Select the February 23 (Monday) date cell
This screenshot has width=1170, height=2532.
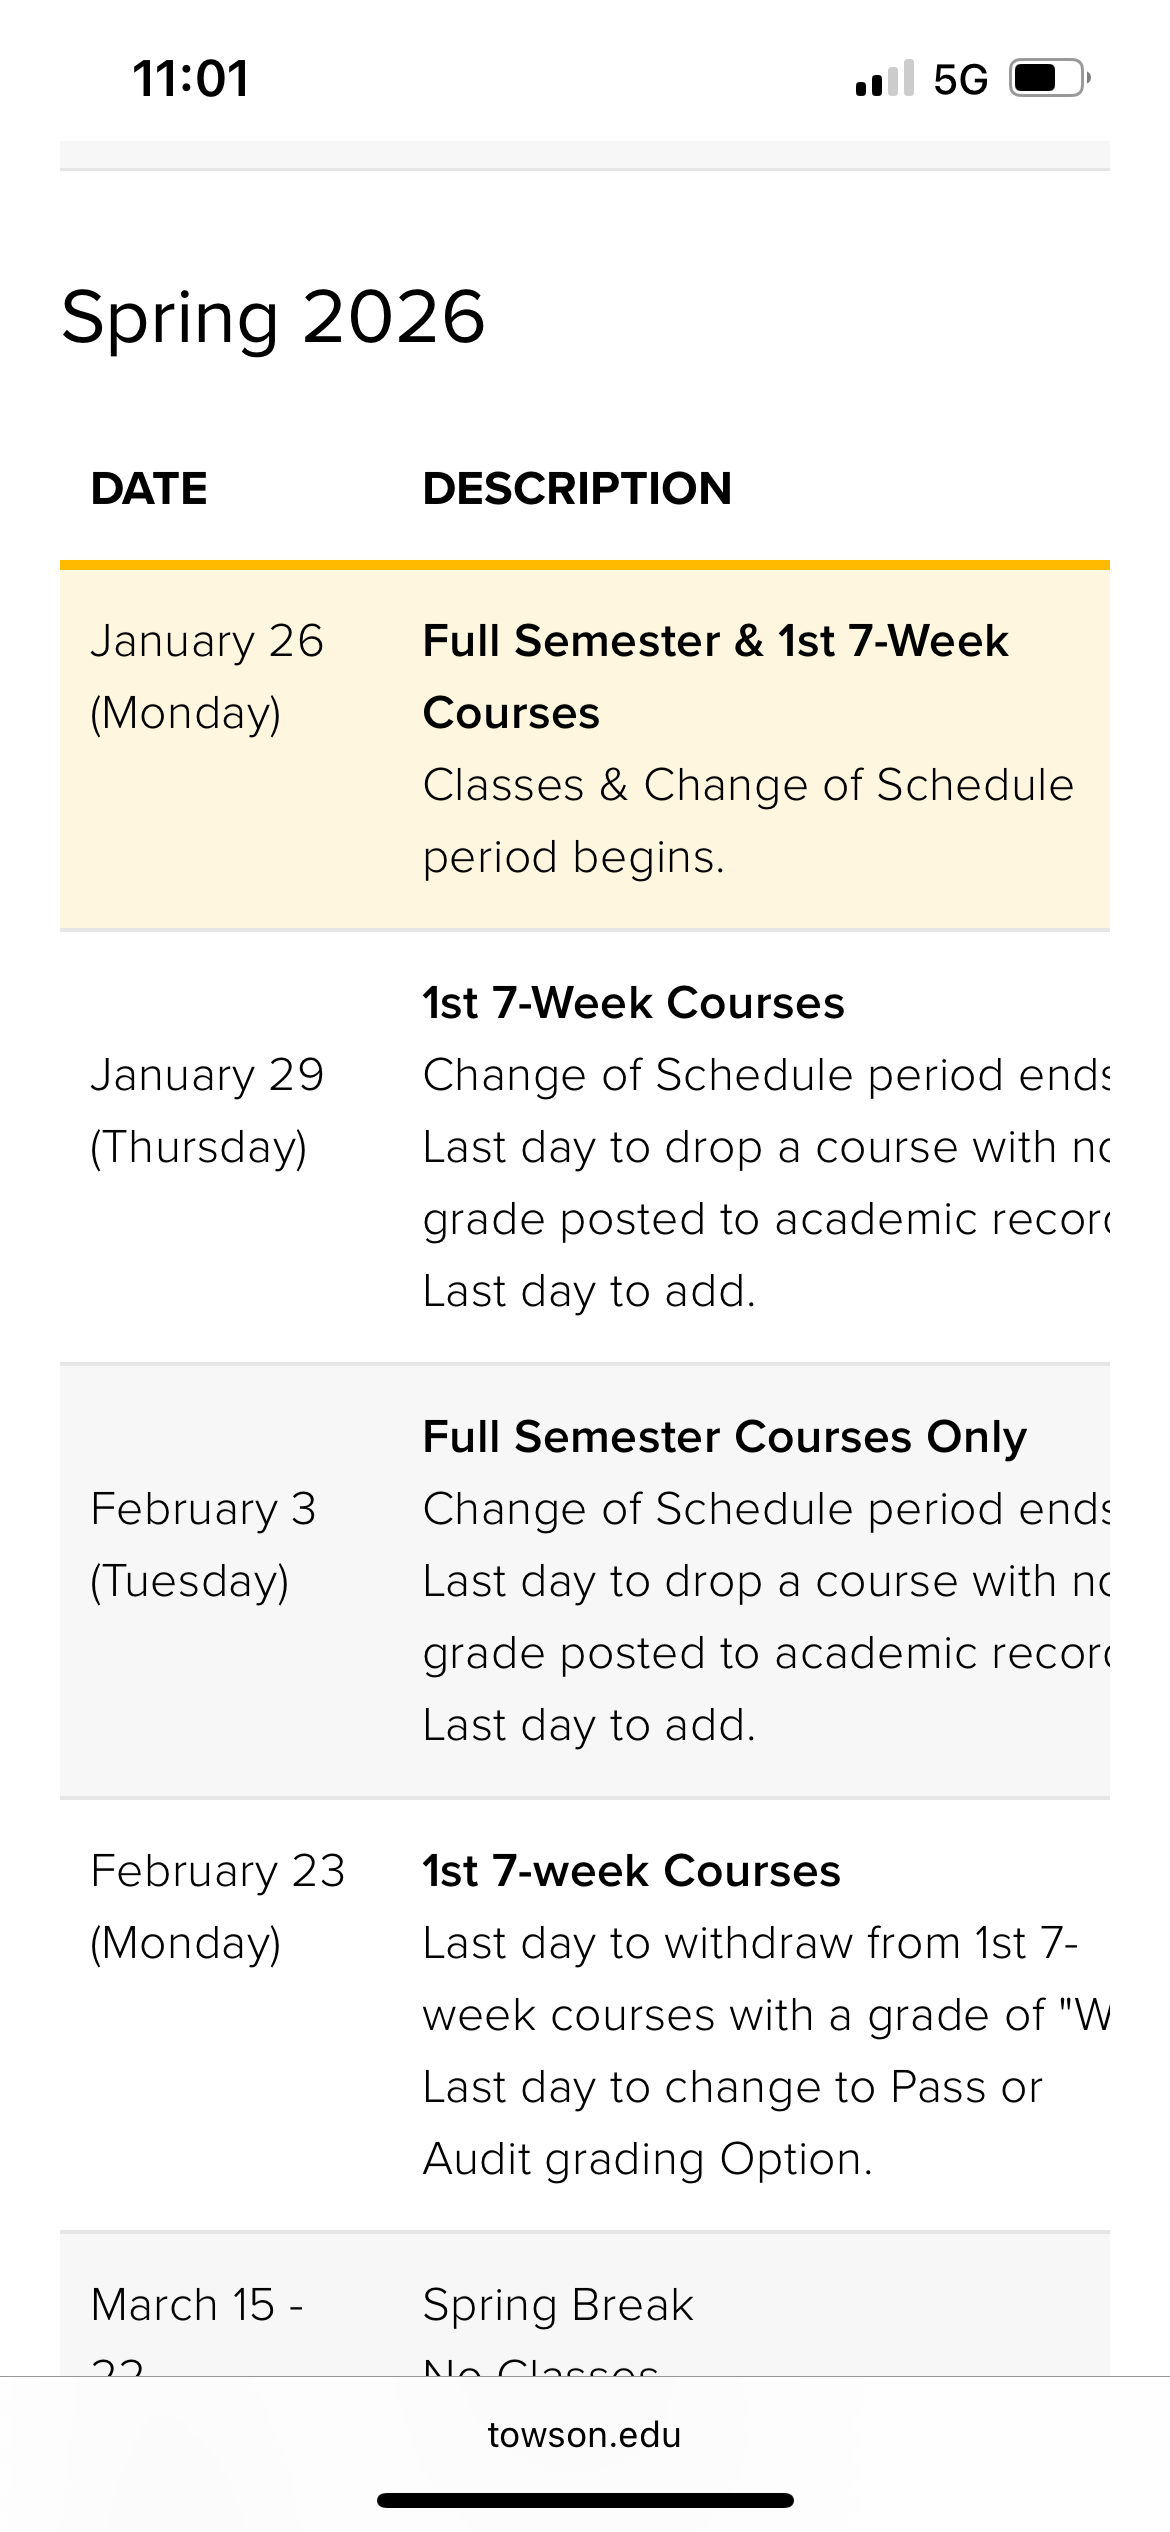point(217,1907)
